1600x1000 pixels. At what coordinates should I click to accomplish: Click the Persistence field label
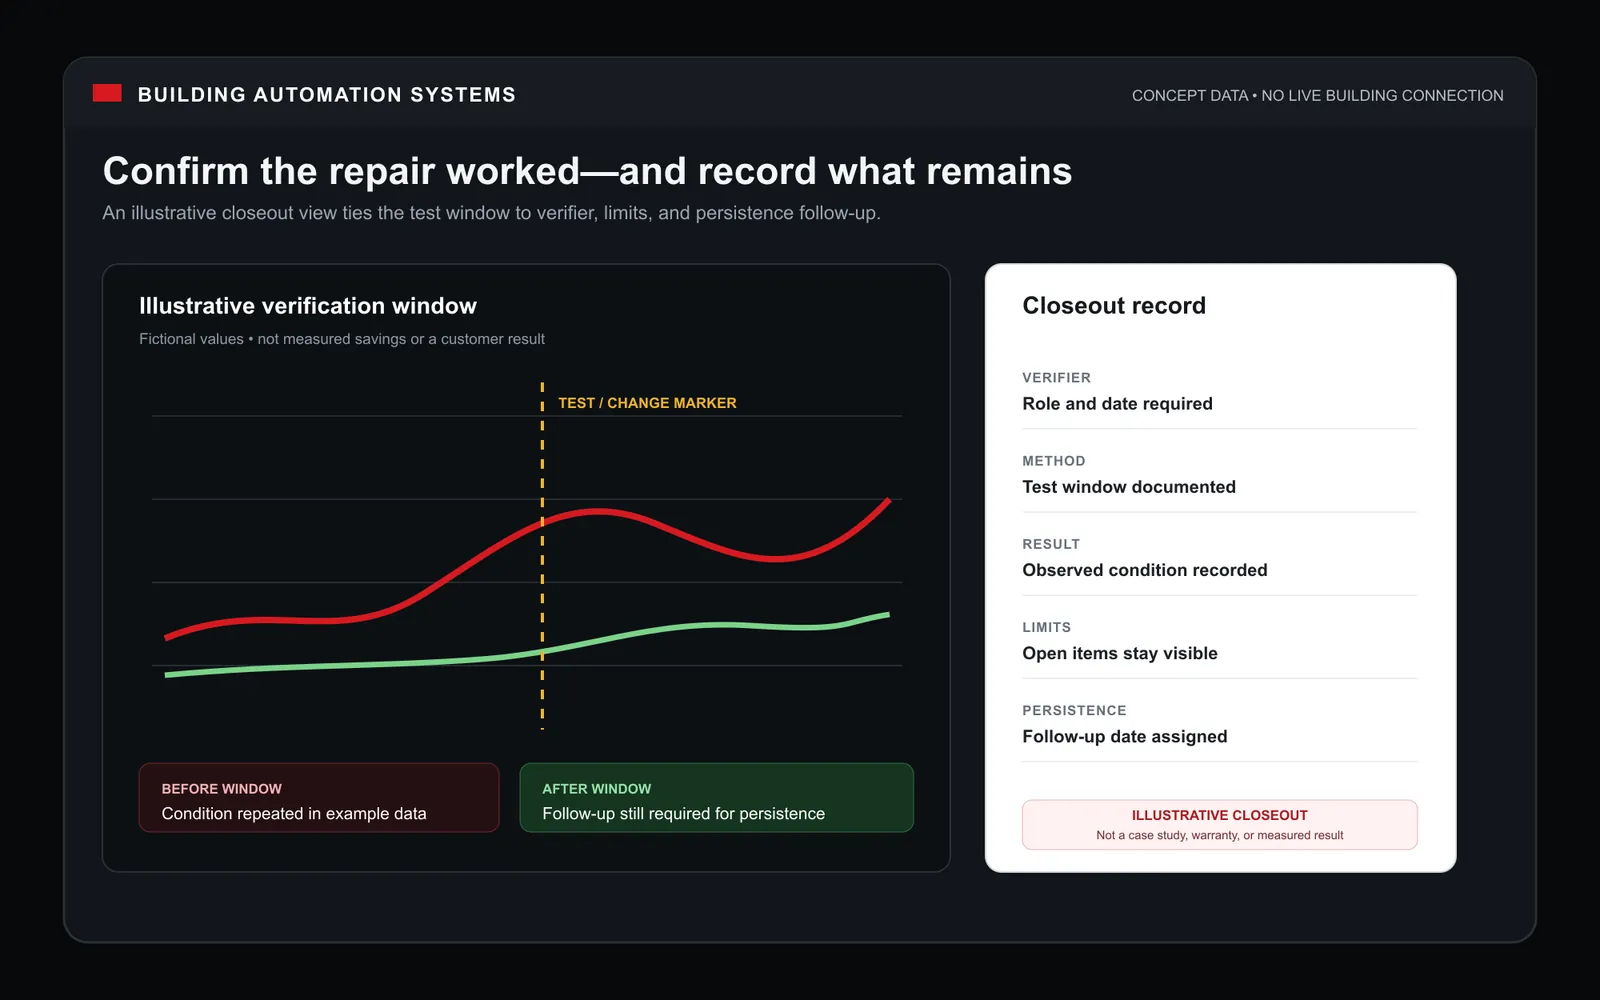[x=1074, y=710]
